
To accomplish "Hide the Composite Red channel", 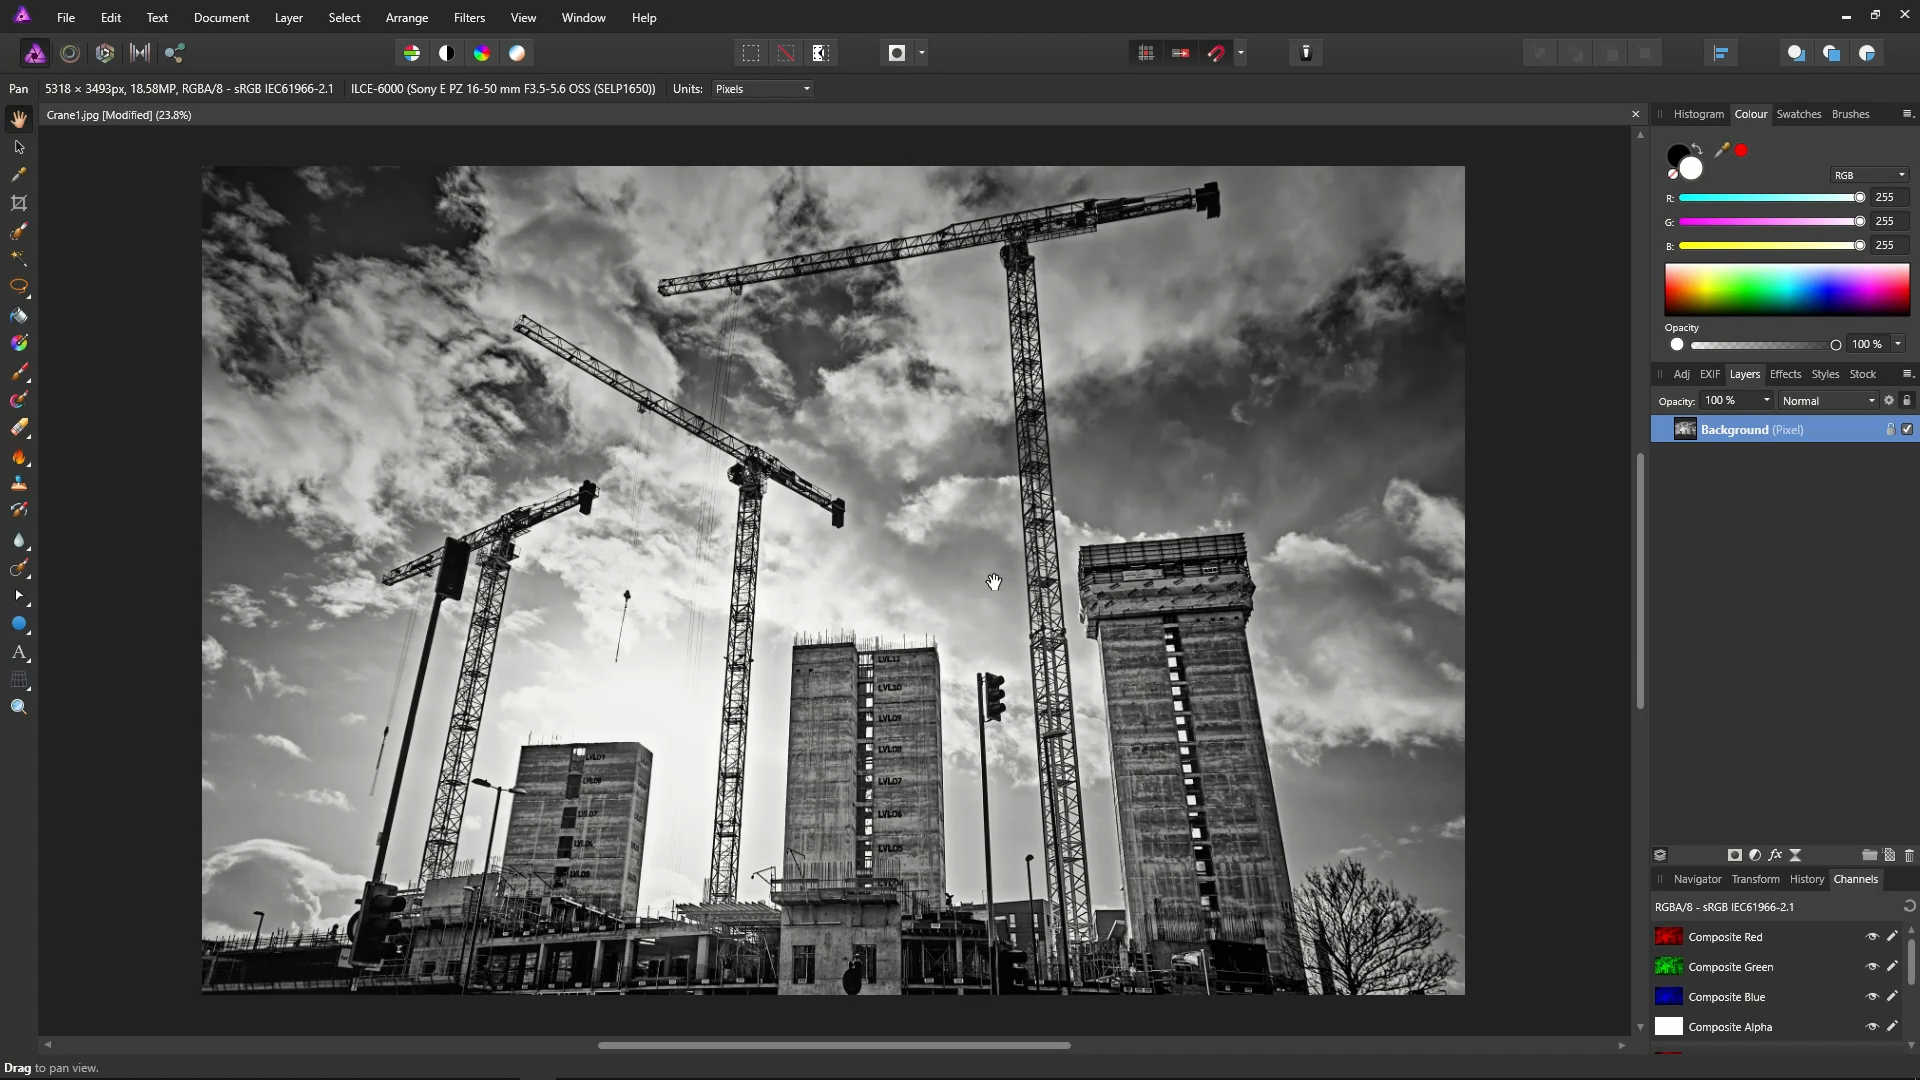I will (x=1872, y=937).
